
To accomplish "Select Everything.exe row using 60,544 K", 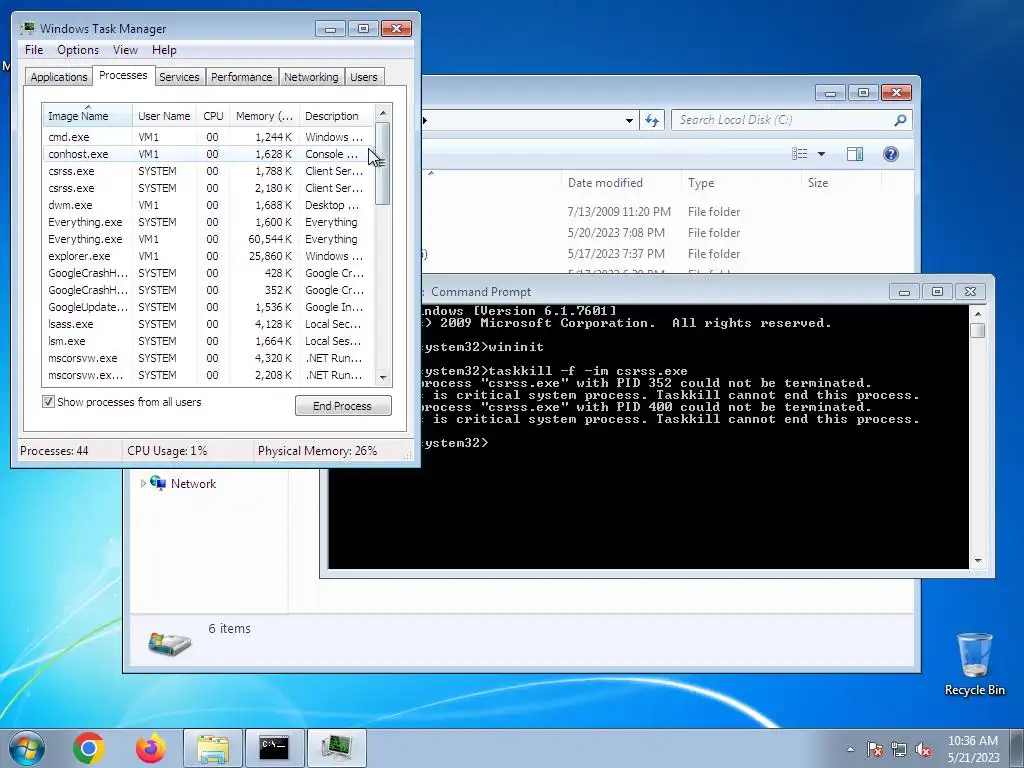I will (208, 239).
